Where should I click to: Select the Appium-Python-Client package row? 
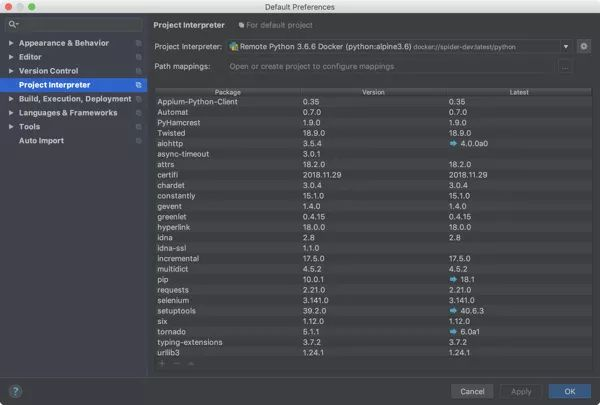[373, 102]
